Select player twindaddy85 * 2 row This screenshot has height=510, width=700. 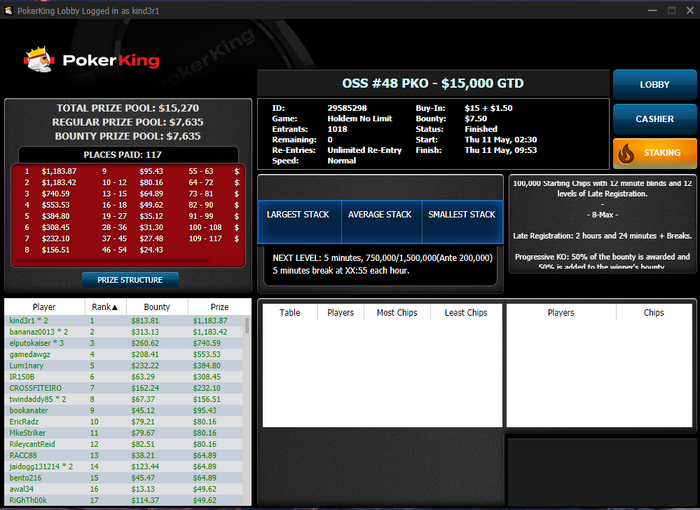pos(124,399)
